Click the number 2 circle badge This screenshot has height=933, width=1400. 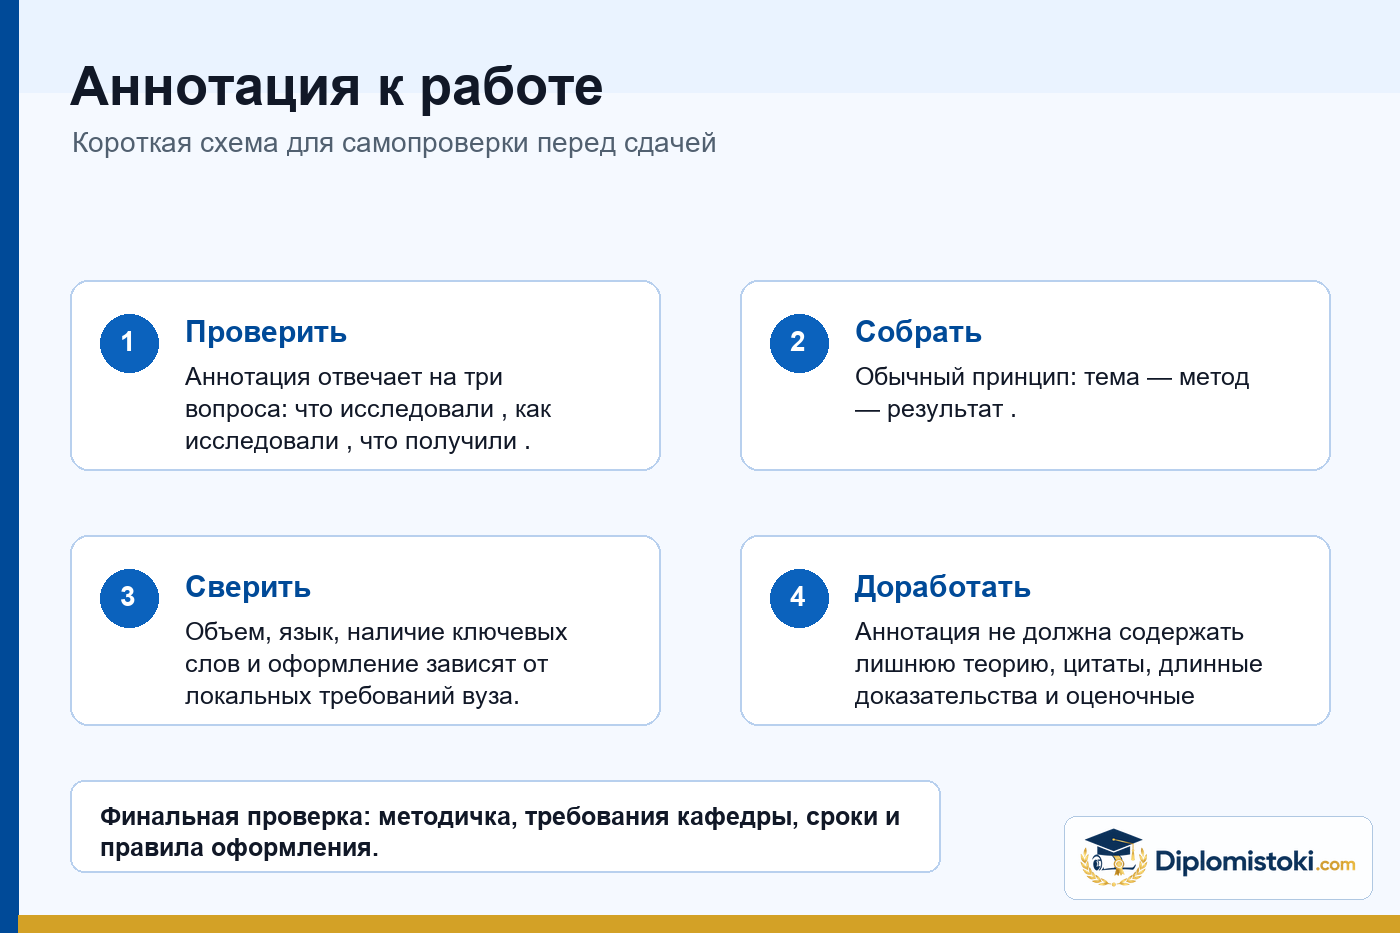[x=799, y=343]
